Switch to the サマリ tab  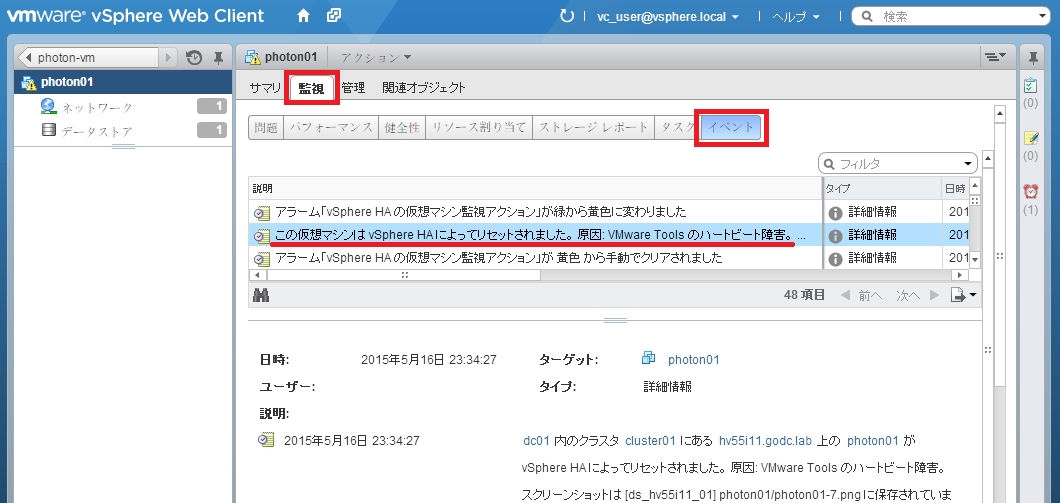click(265, 87)
